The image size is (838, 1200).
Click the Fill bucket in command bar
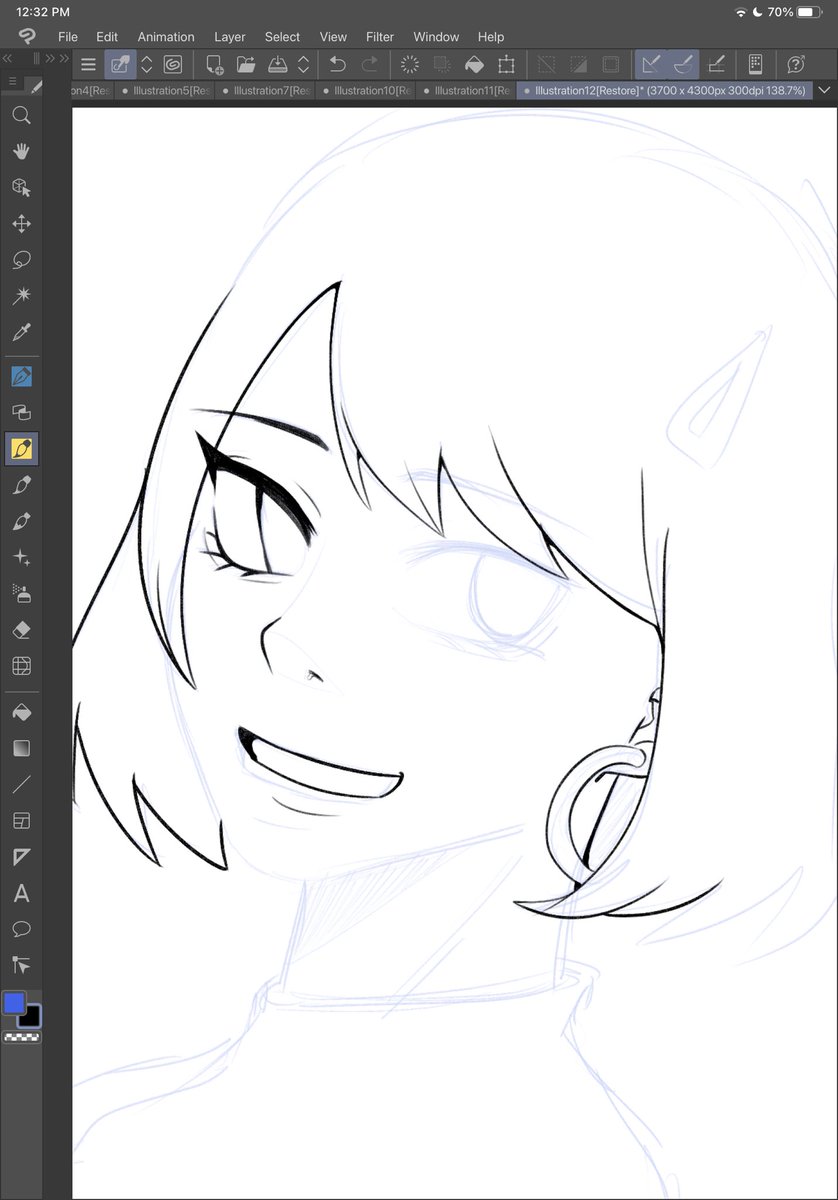[x=475, y=65]
